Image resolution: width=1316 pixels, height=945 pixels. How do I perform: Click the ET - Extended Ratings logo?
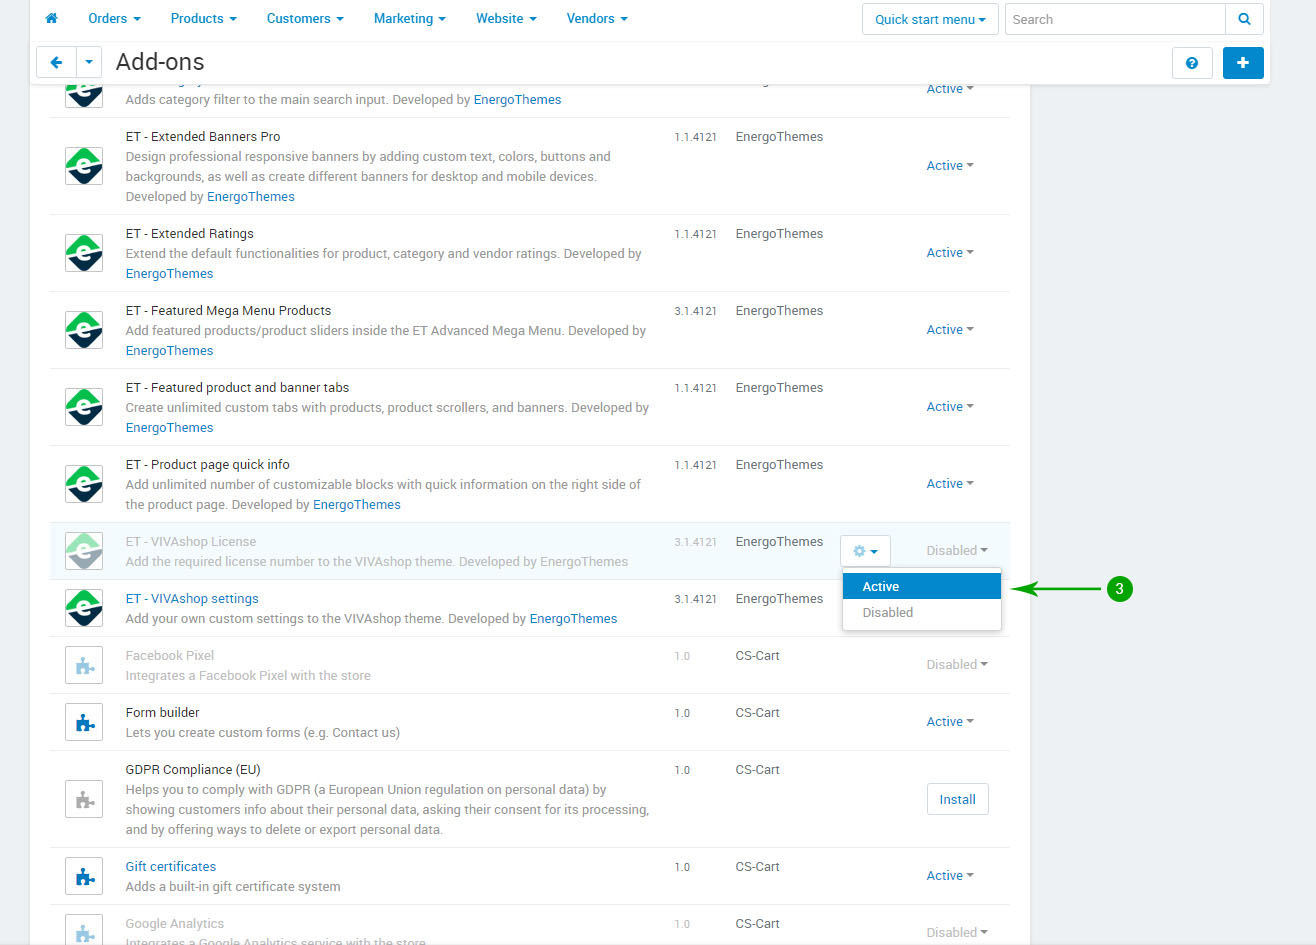pyautogui.click(x=84, y=253)
